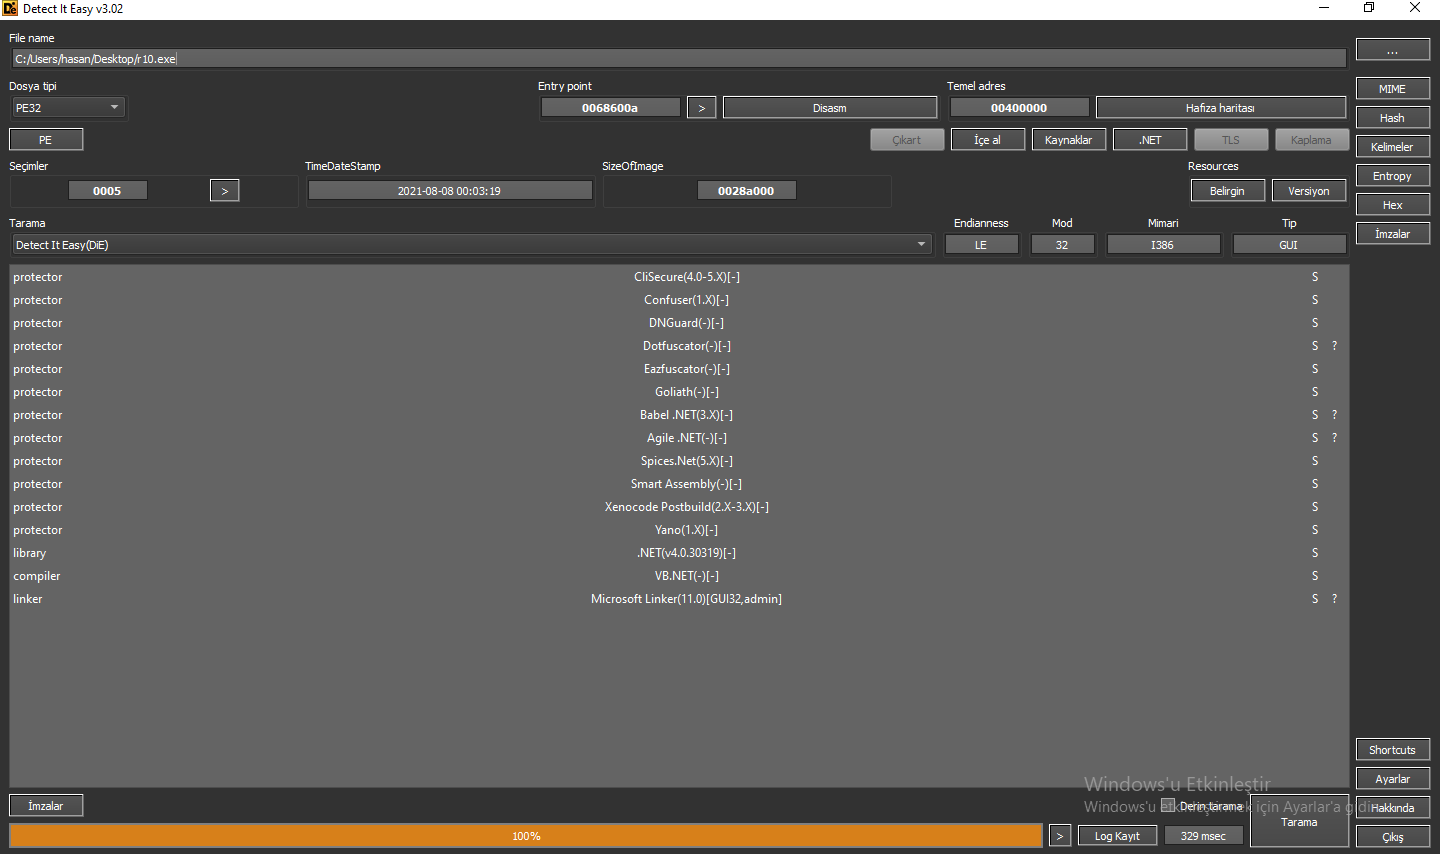1440x854 pixels.
Task: Click the Mod 32 field
Action: tap(1062, 245)
